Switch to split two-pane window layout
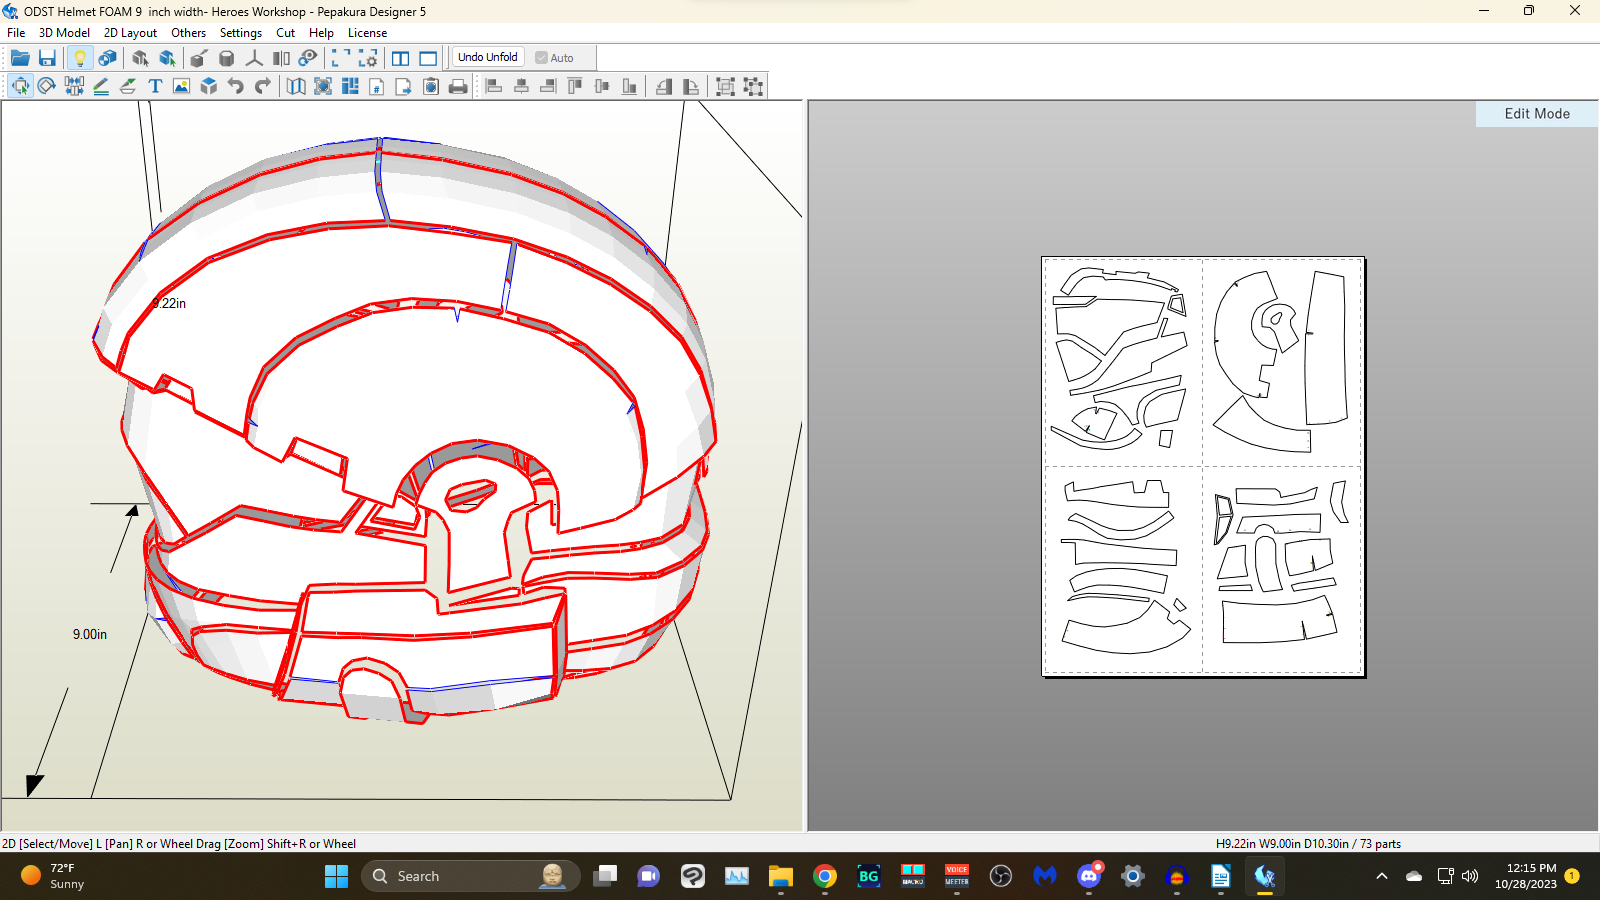 pos(401,58)
